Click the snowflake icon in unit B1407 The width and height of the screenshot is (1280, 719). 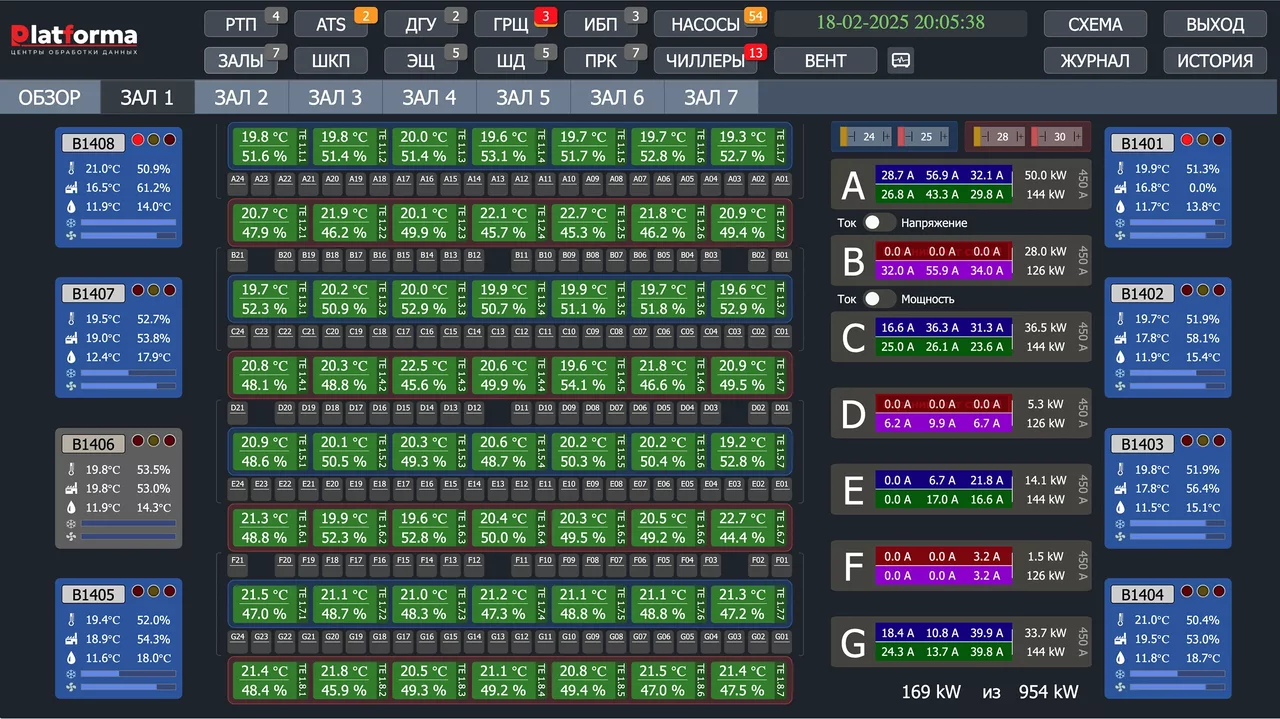(x=71, y=372)
